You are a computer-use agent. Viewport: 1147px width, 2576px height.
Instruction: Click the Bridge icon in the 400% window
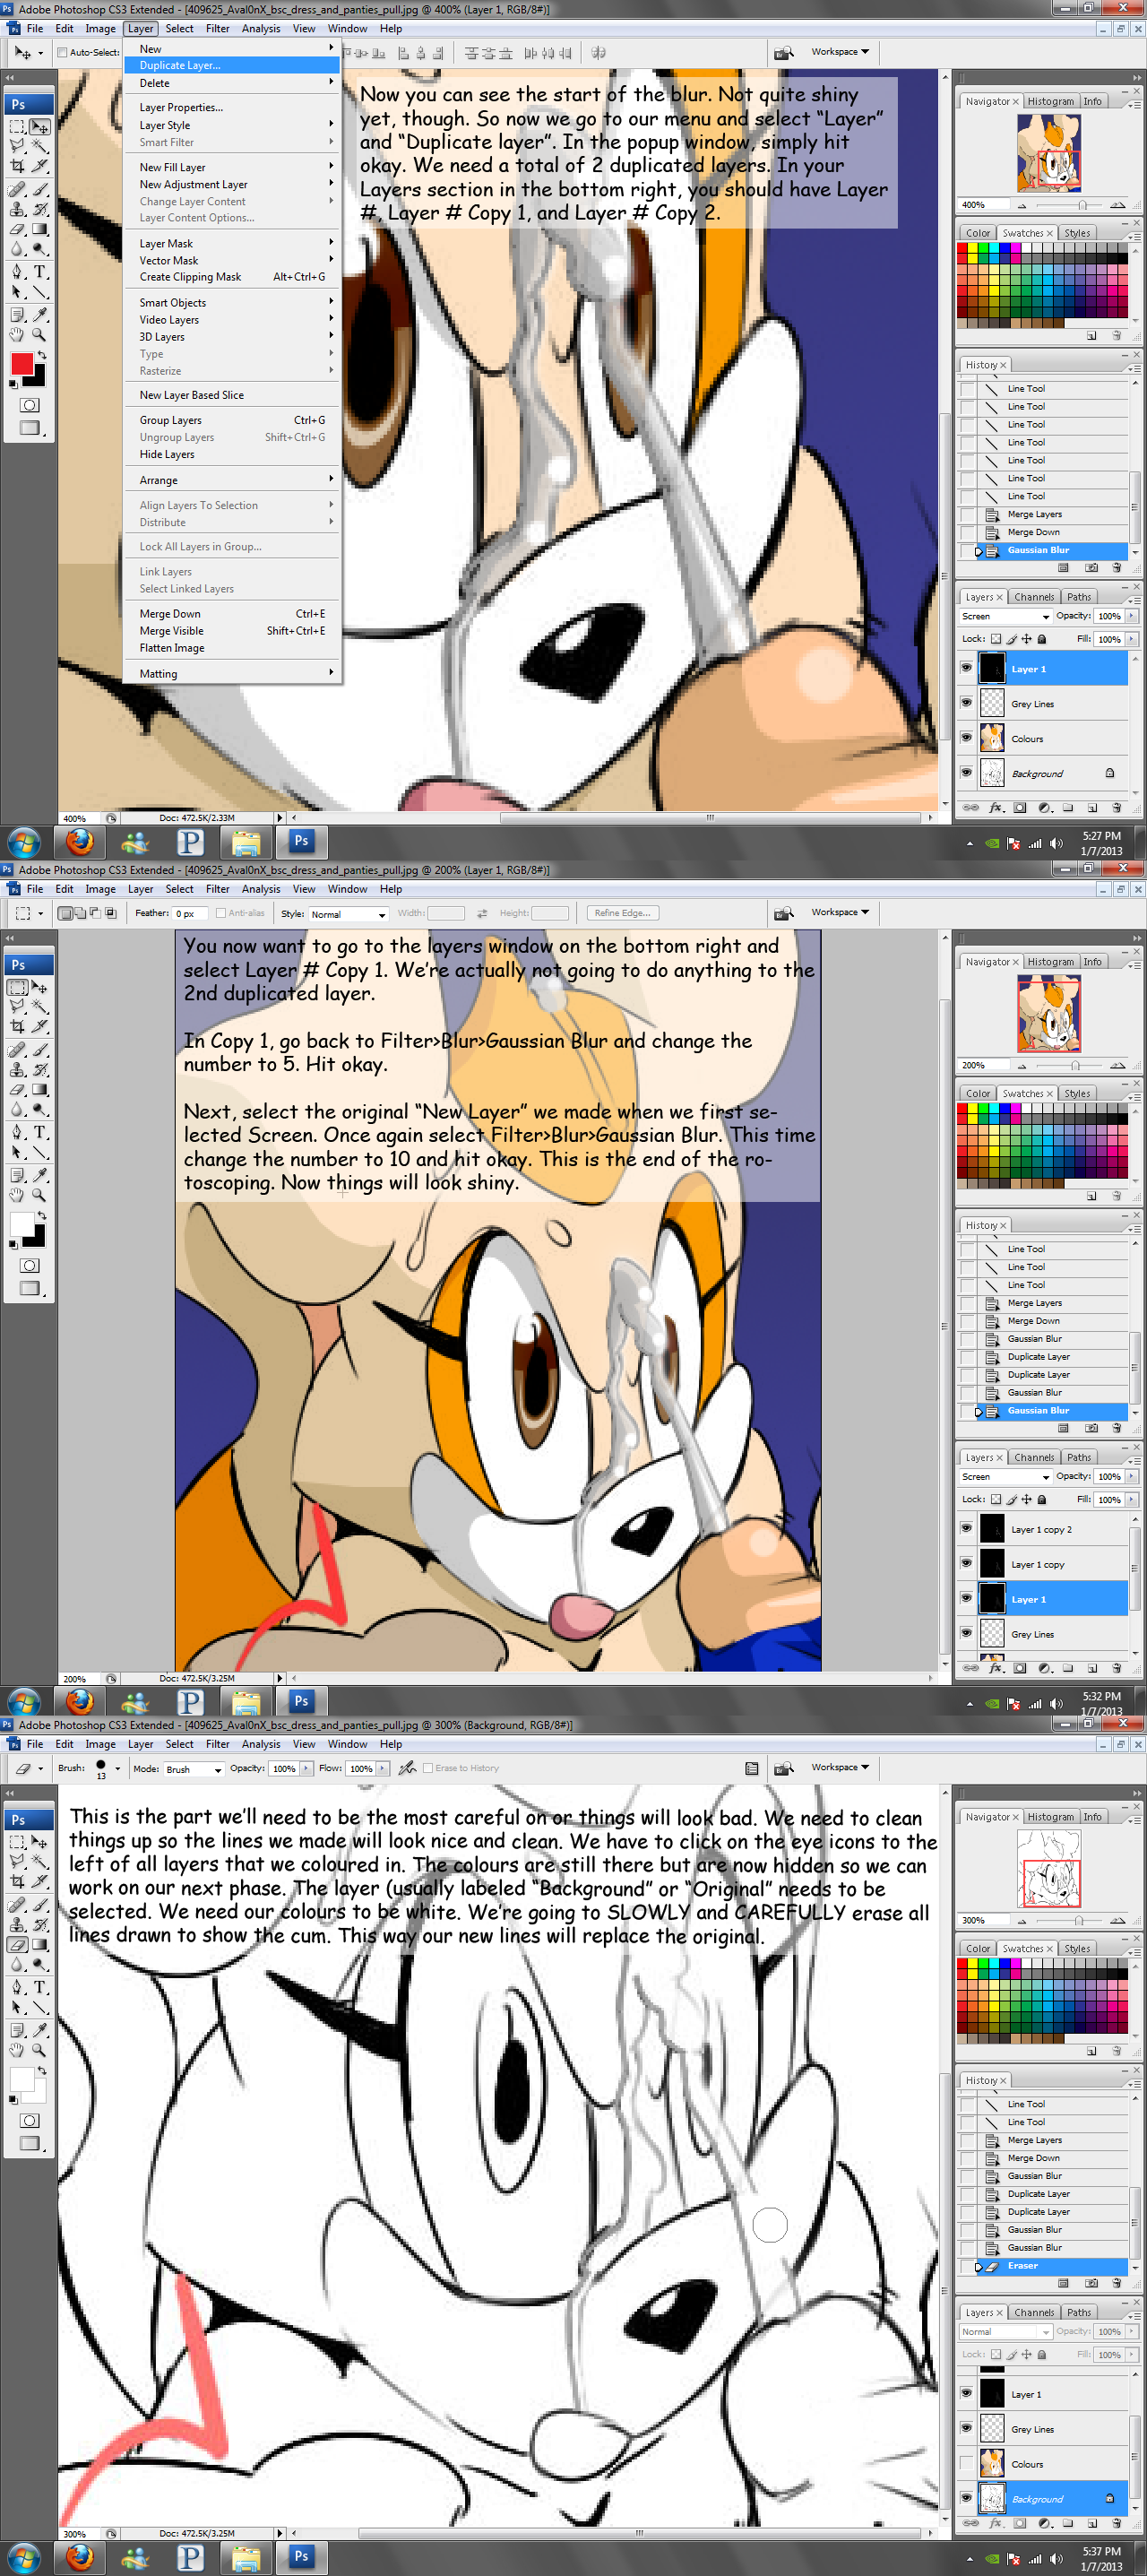[x=784, y=52]
